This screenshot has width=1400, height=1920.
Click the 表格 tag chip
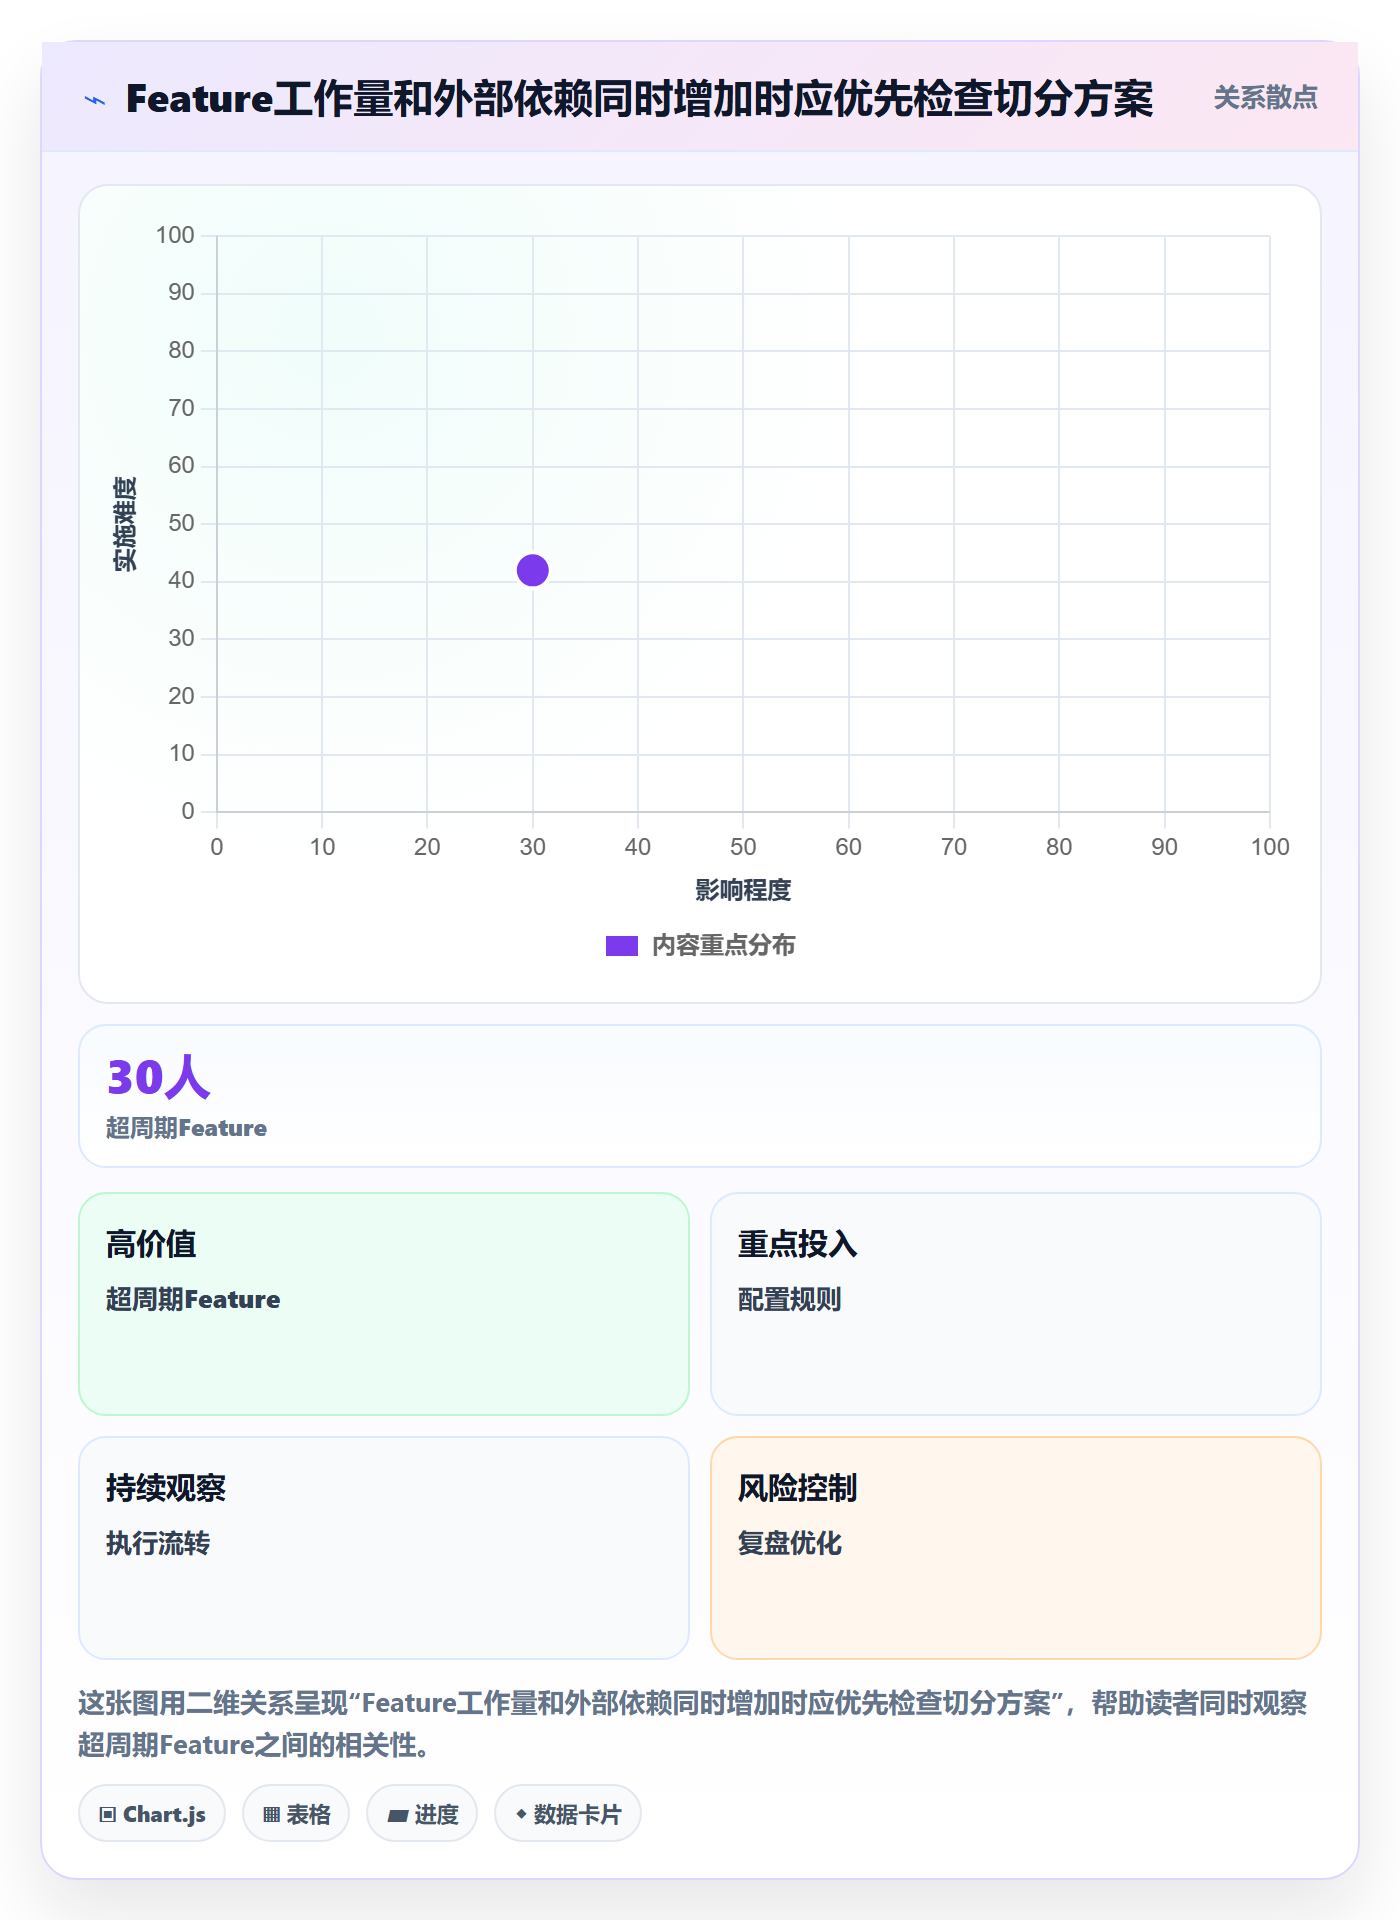[296, 1813]
